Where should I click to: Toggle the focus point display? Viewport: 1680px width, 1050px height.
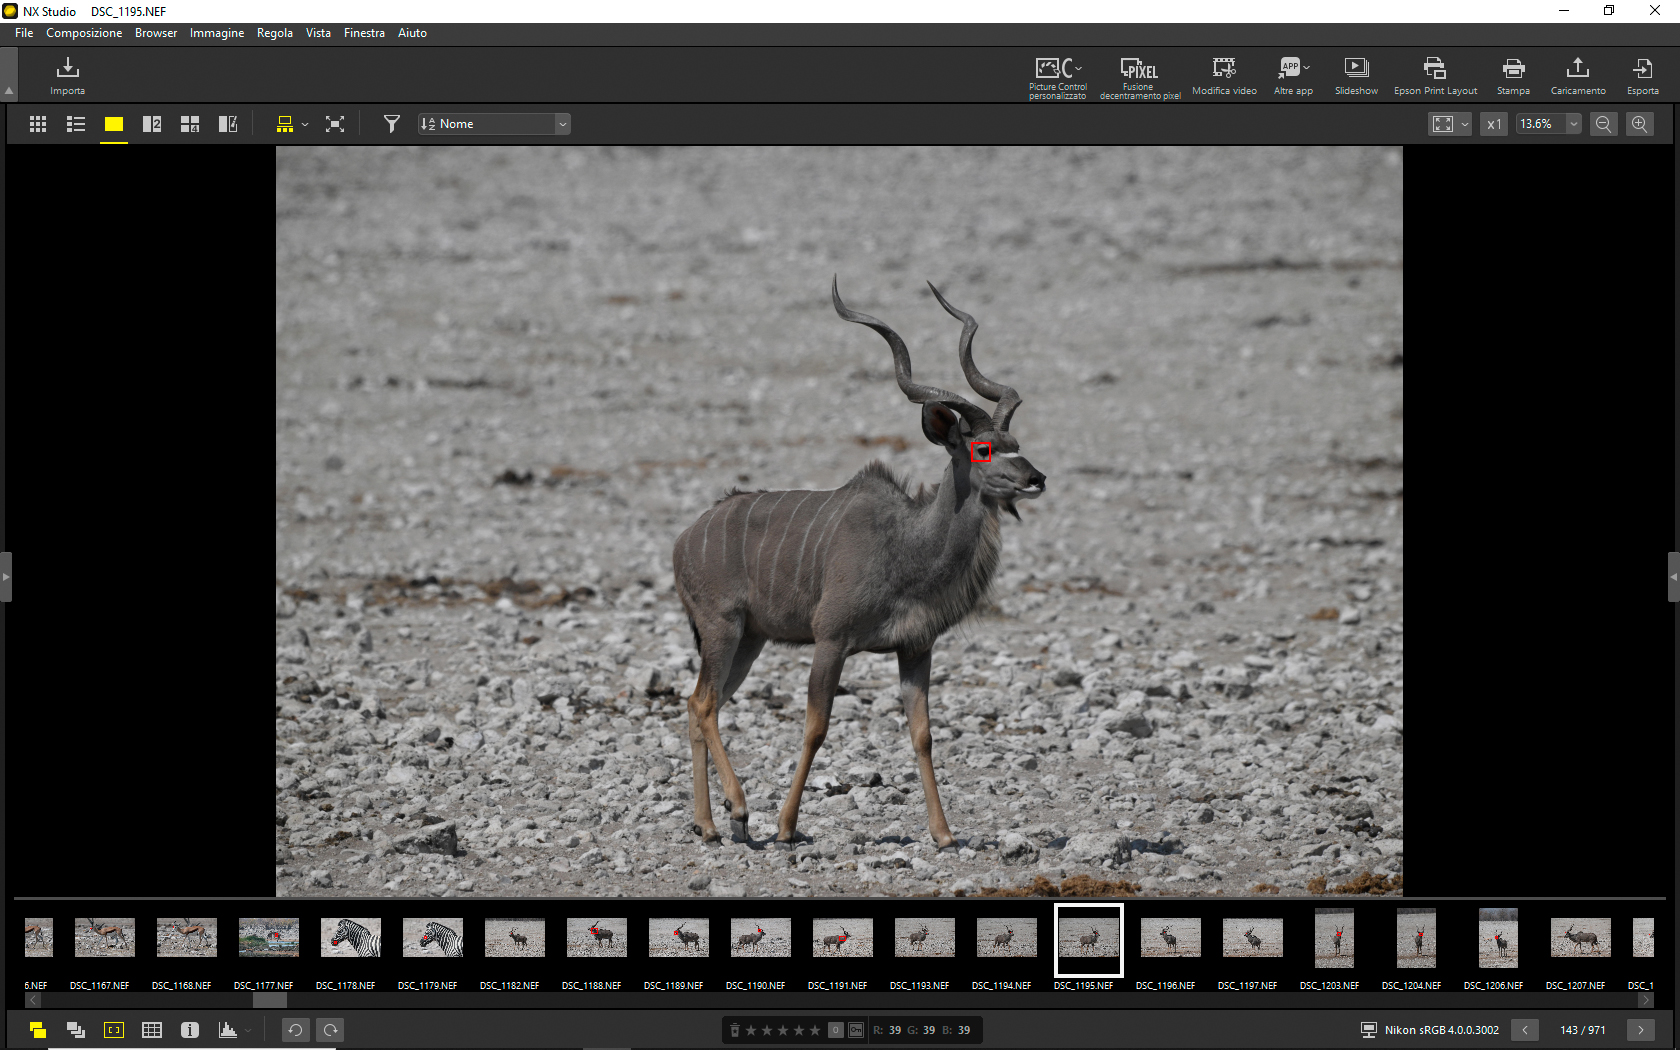[113, 1030]
